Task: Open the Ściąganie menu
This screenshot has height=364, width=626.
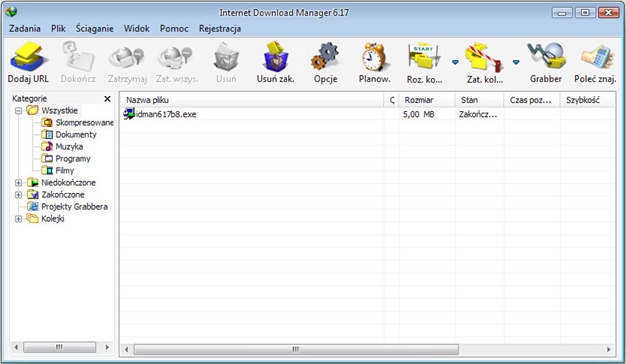Action: (x=95, y=29)
